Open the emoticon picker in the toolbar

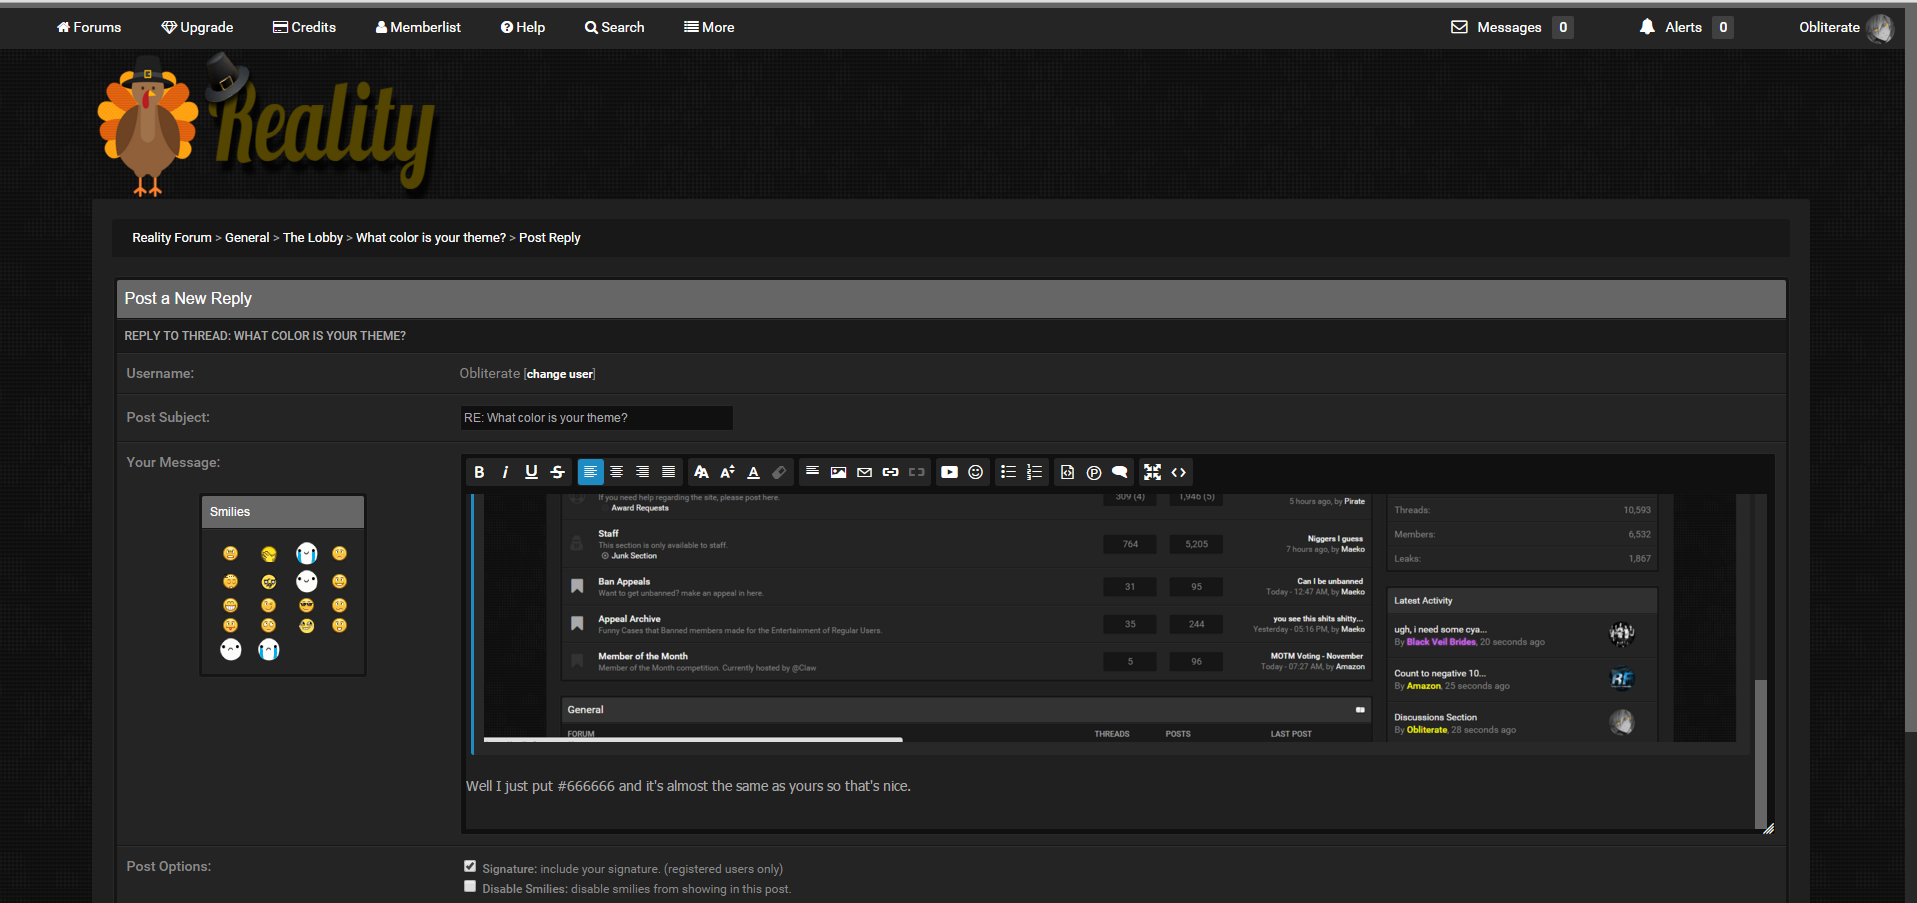[975, 472]
